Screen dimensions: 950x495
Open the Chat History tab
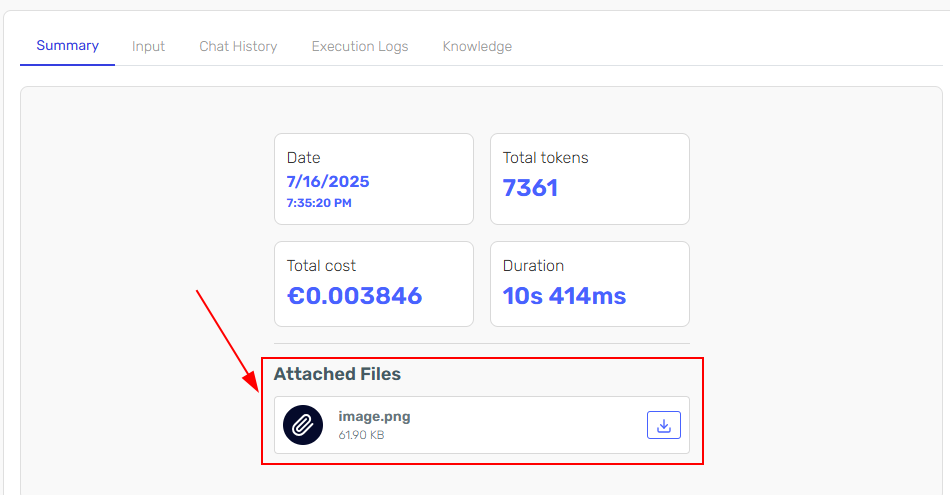238,46
